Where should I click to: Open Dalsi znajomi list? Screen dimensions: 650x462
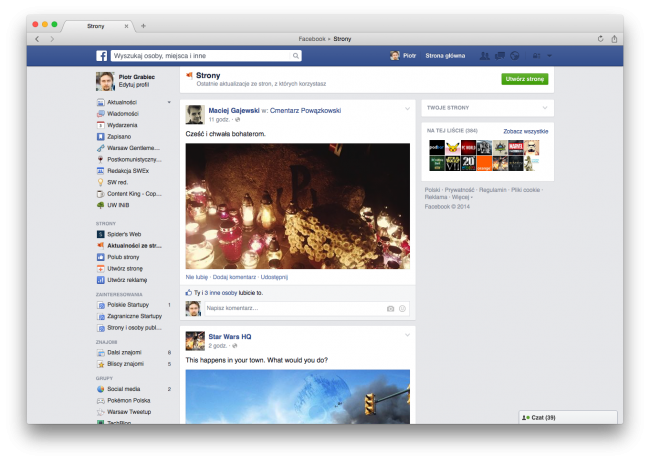click(x=124, y=353)
